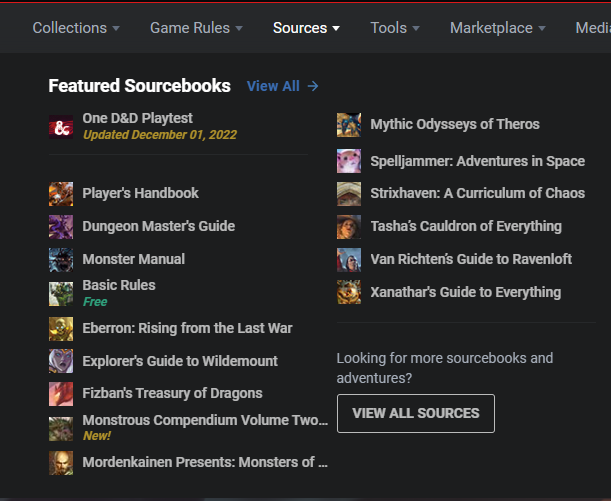Open Tasha's Cauldron of Everything link
This screenshot has width=611, height=501.
point(466,226)
